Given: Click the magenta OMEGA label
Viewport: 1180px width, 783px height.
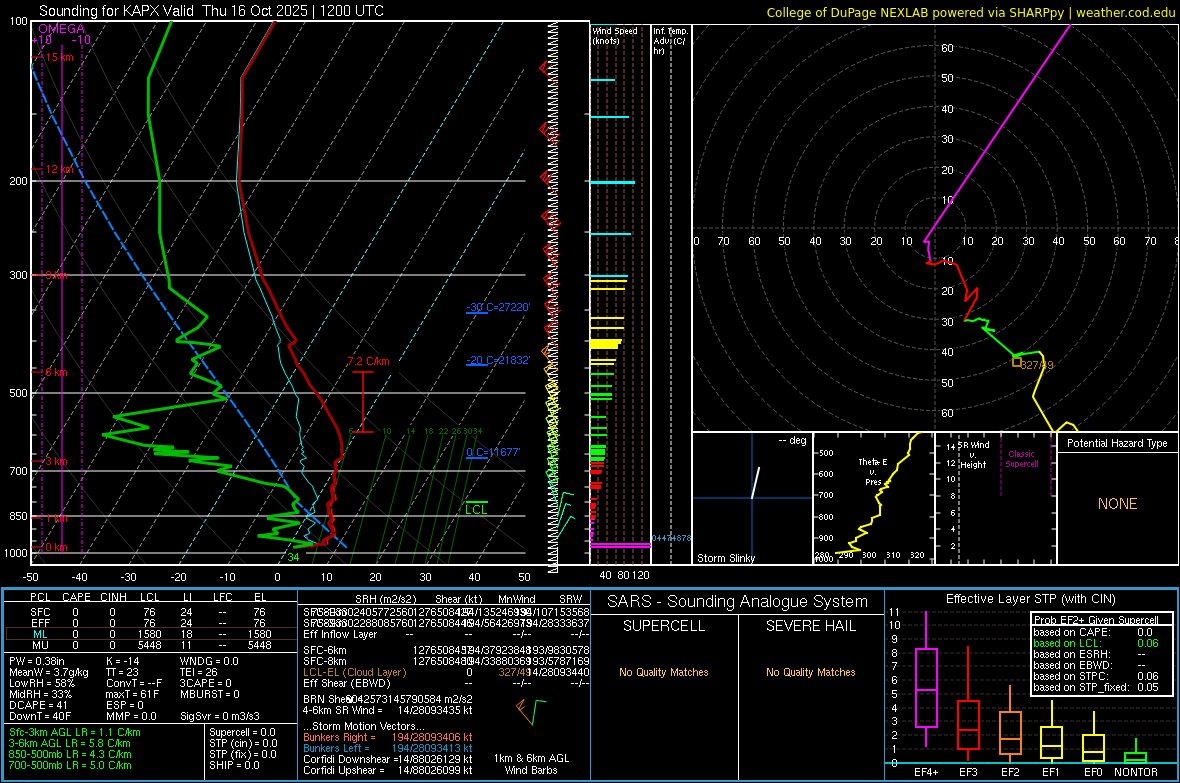Looking at the screenshot, I should coord(61,29).
